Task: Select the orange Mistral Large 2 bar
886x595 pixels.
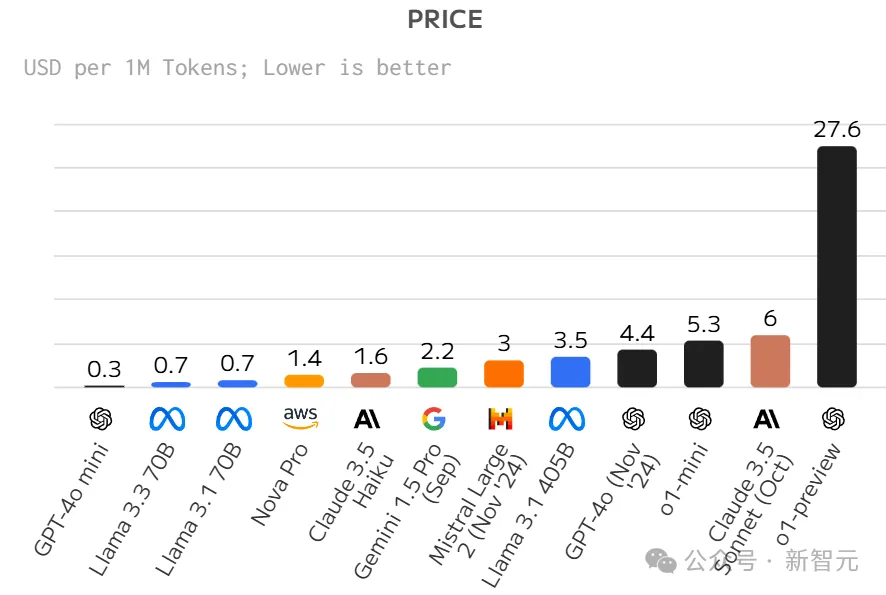Action: (504, 374)
